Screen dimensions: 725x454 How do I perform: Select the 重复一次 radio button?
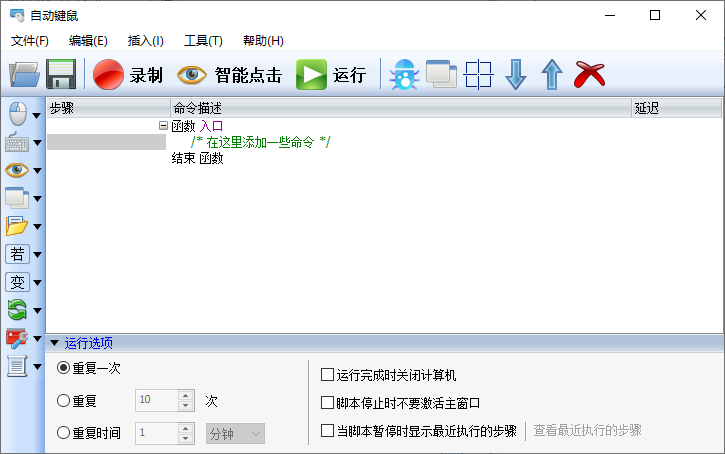pyautogui.click(x=63, y=368)
